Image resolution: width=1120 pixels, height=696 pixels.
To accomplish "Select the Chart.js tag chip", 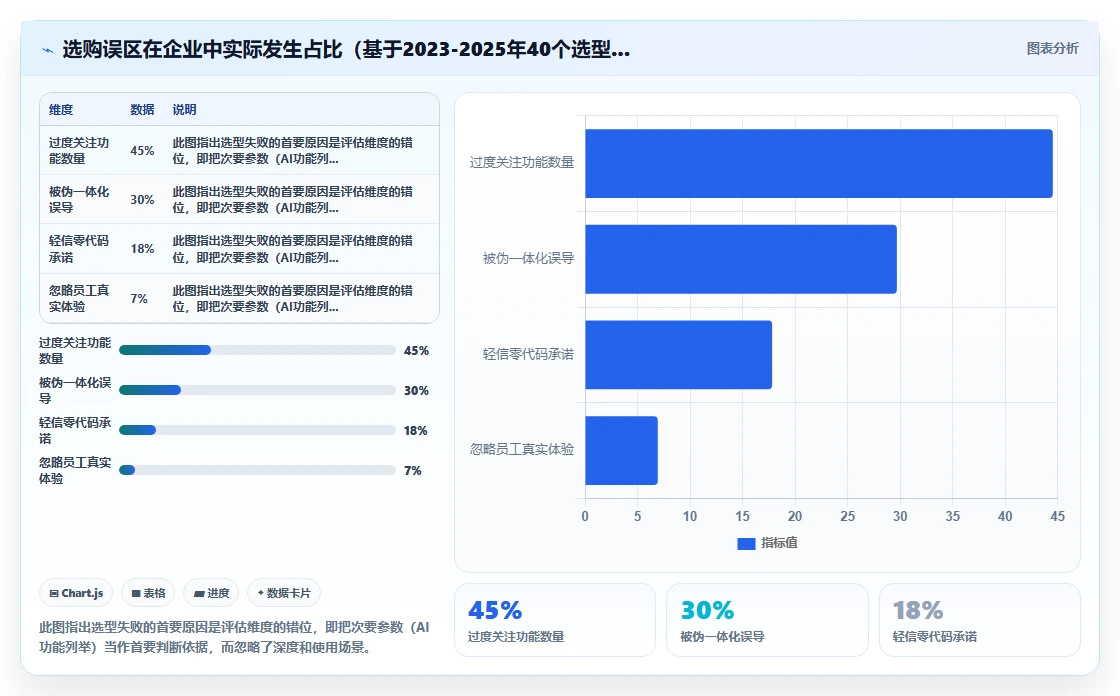I will coord(76,593).
